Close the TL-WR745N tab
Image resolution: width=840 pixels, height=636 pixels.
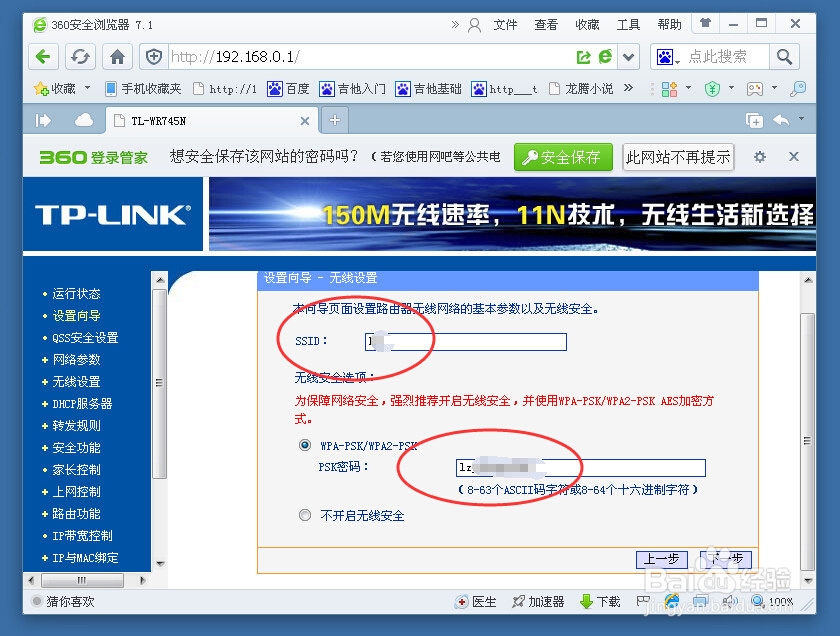click(305, 121)
